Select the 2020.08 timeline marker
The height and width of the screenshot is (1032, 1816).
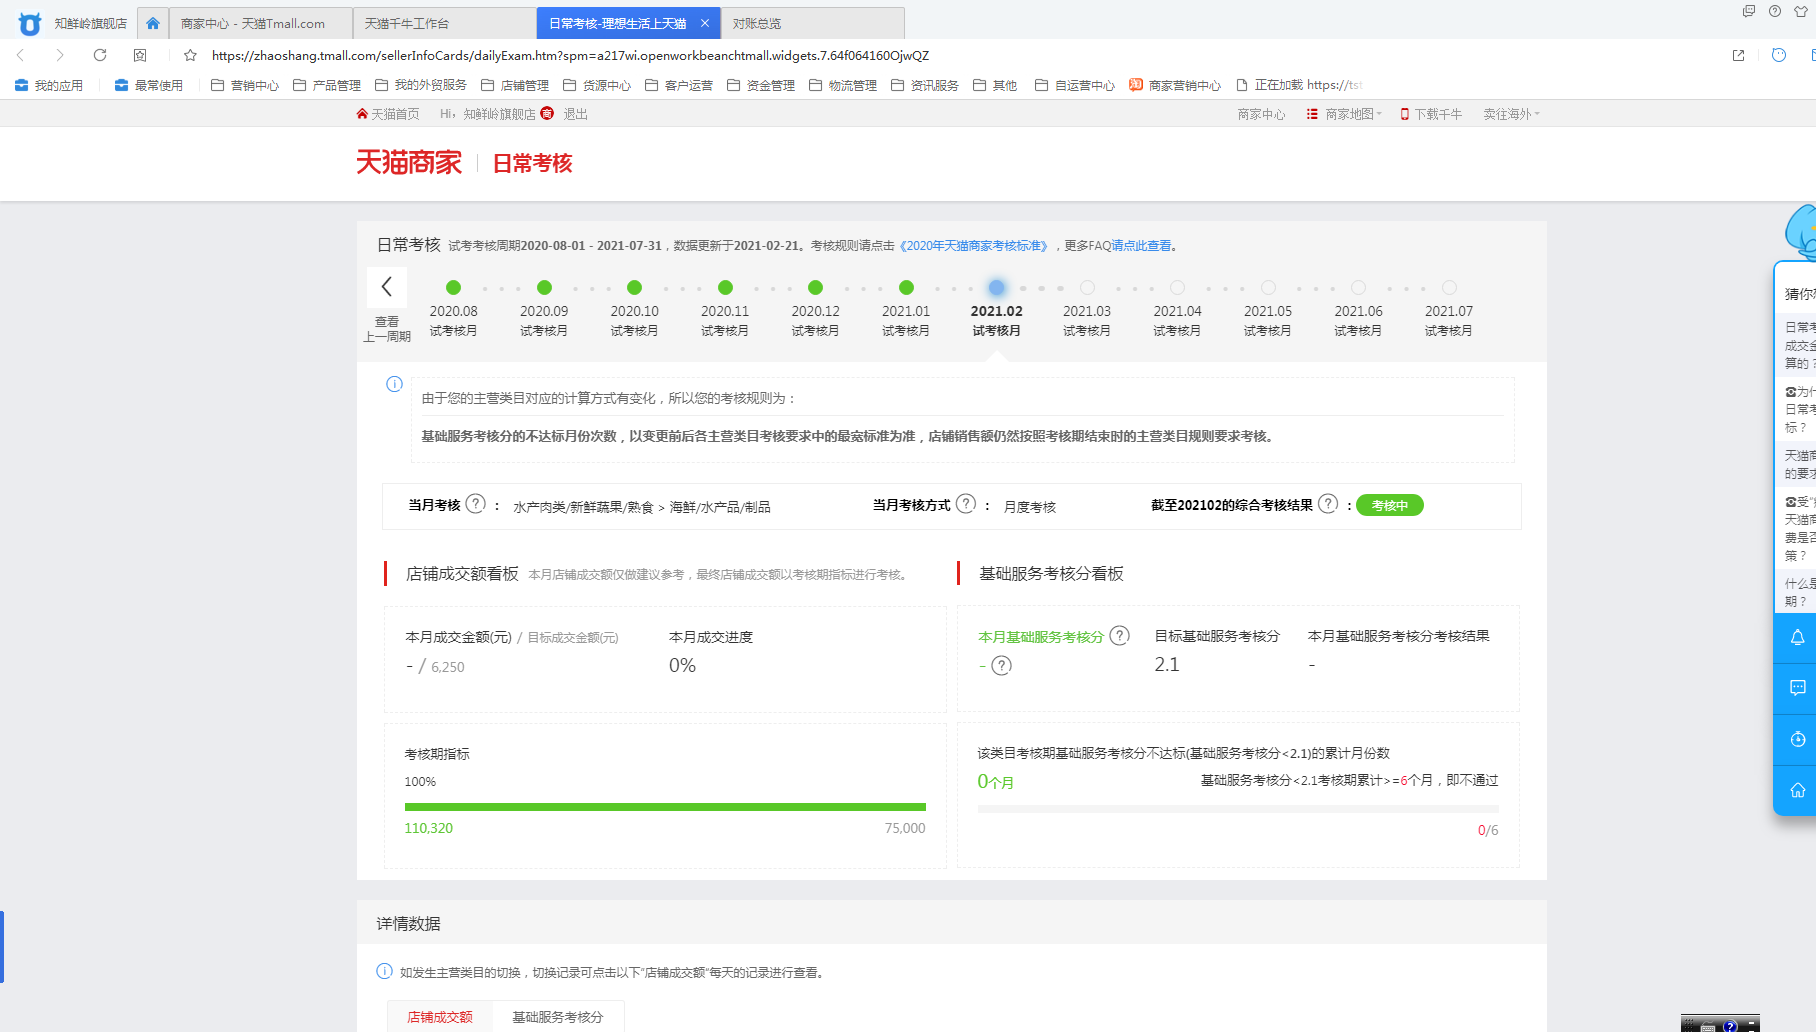(x=453, y=288)
